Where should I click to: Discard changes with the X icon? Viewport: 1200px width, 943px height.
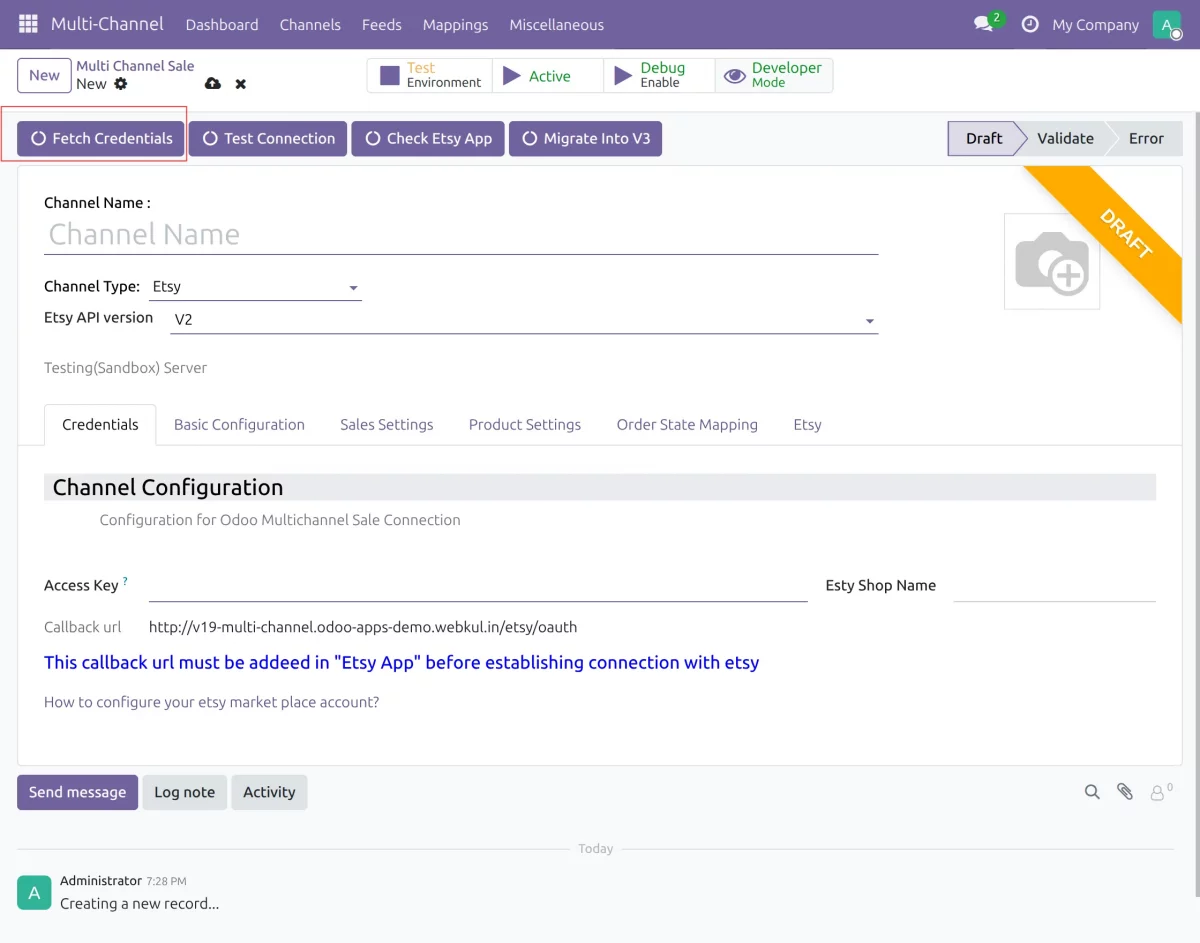tap(241, 84)
